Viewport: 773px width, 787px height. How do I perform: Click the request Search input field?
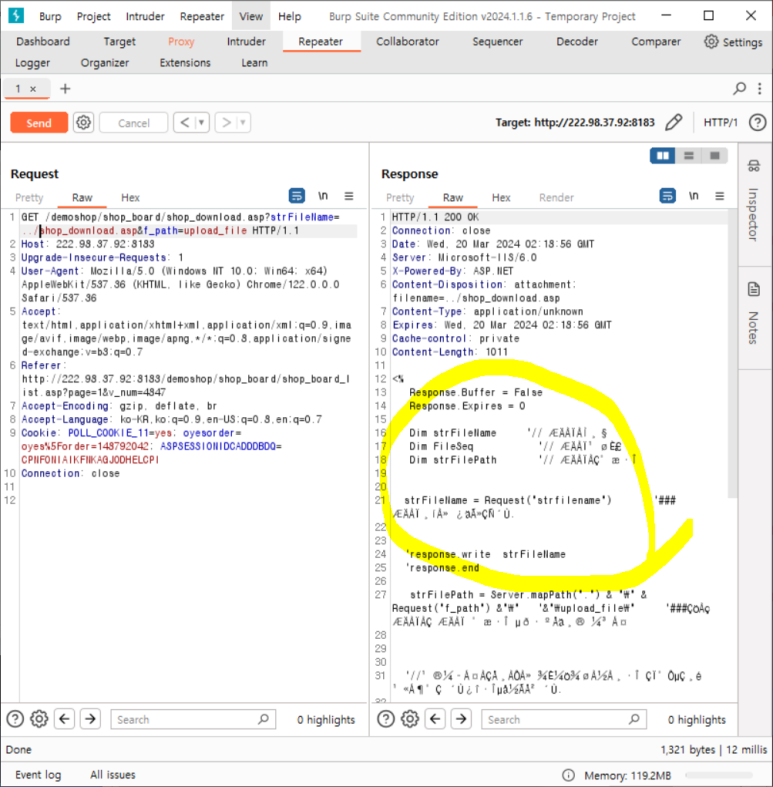pyautogui.click(x=193, y=719)
